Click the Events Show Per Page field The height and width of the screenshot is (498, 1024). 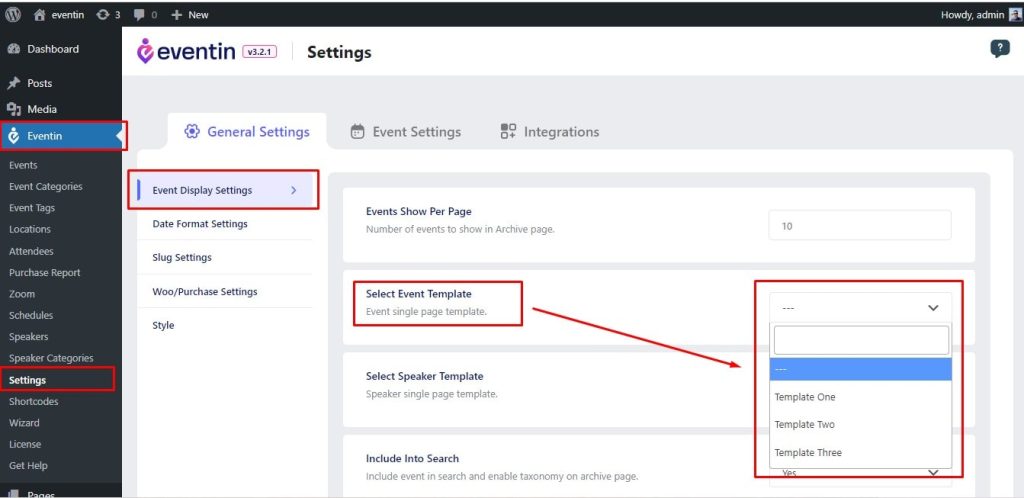tap(860, 226)
